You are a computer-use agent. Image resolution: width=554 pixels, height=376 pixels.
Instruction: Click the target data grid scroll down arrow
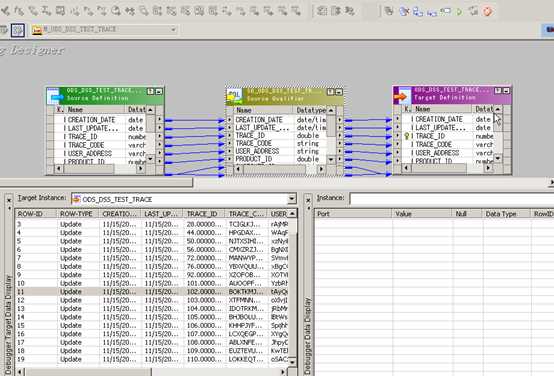(293, 362)
